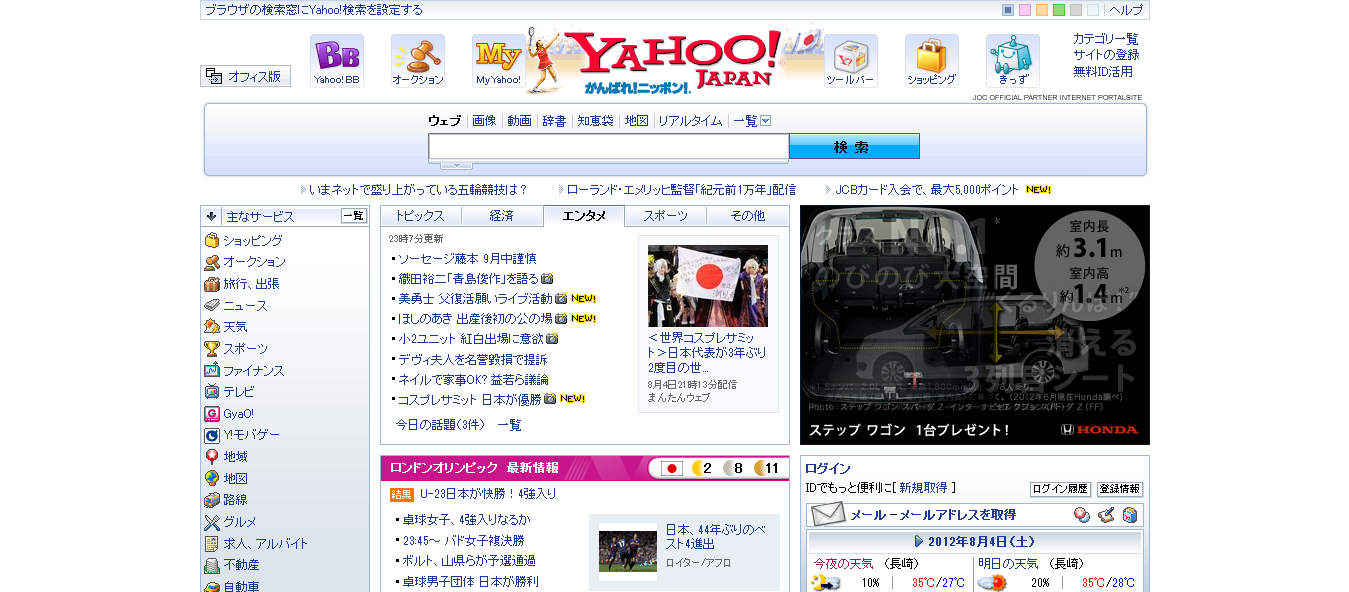Expand the small handle below the search box
The image size is (1349, 592).
click(456, 165)
